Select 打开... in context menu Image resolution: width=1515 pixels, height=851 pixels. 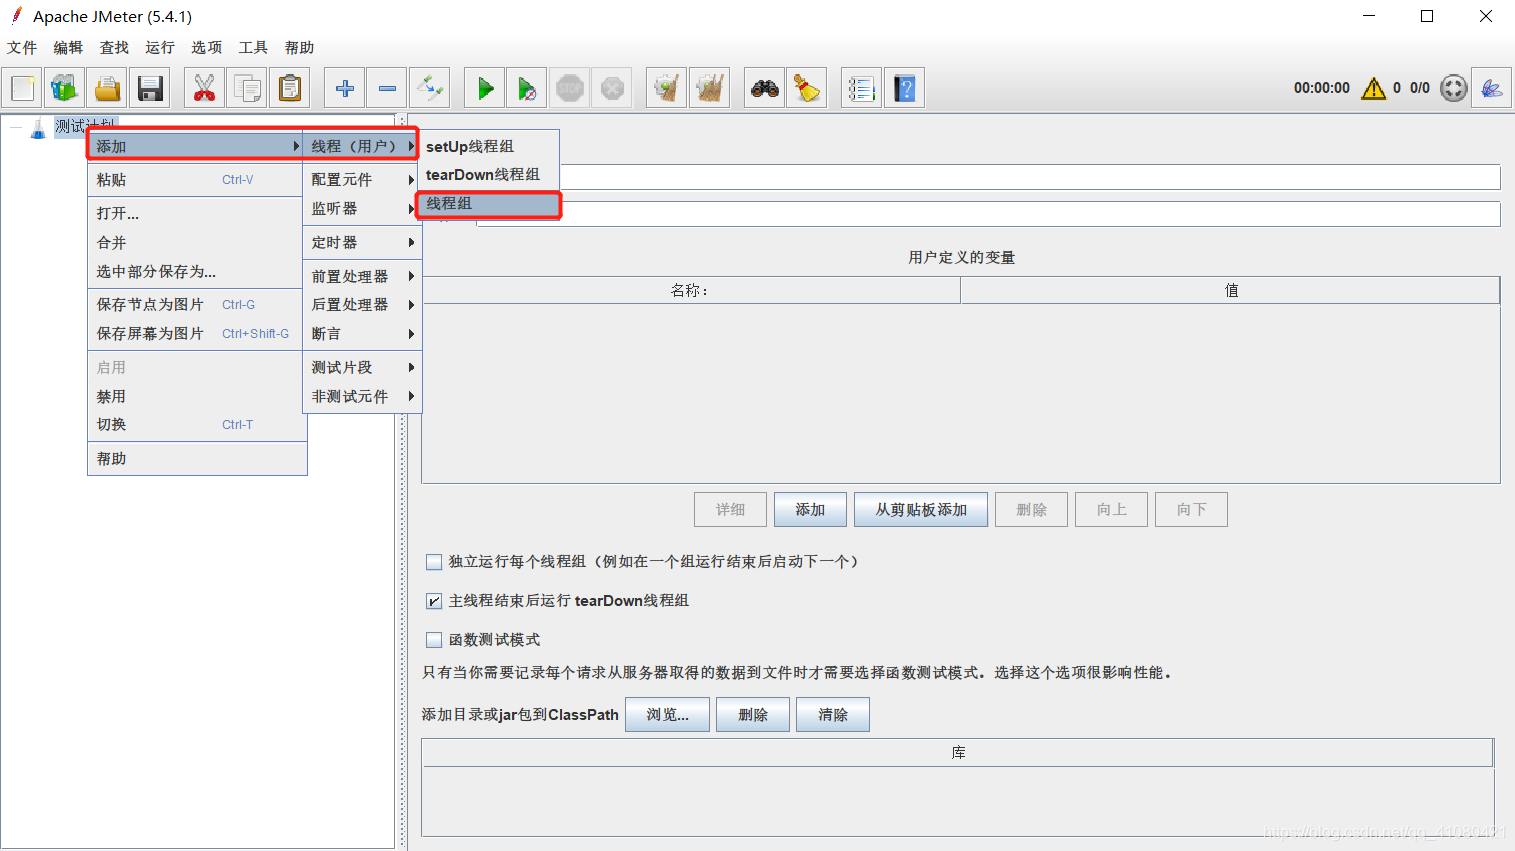(x=197, y=214)
